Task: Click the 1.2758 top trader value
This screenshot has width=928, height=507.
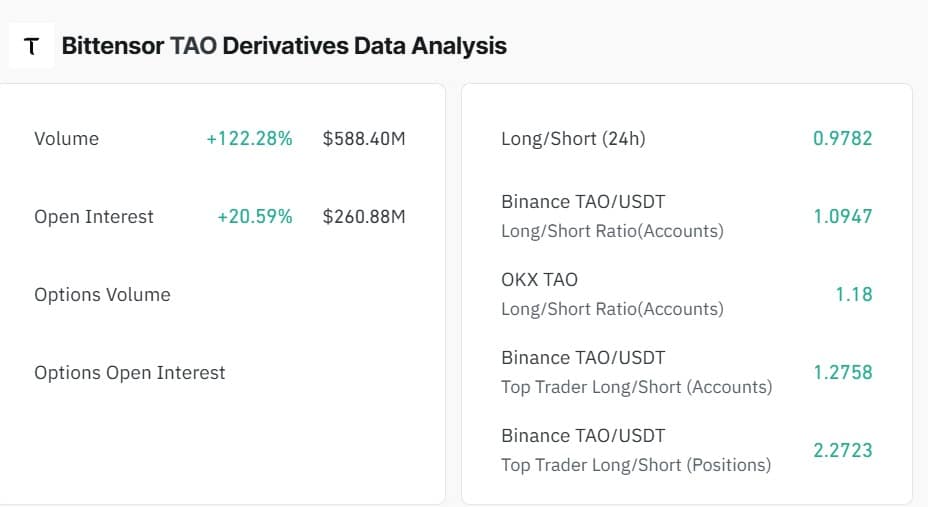Action: 843,373
